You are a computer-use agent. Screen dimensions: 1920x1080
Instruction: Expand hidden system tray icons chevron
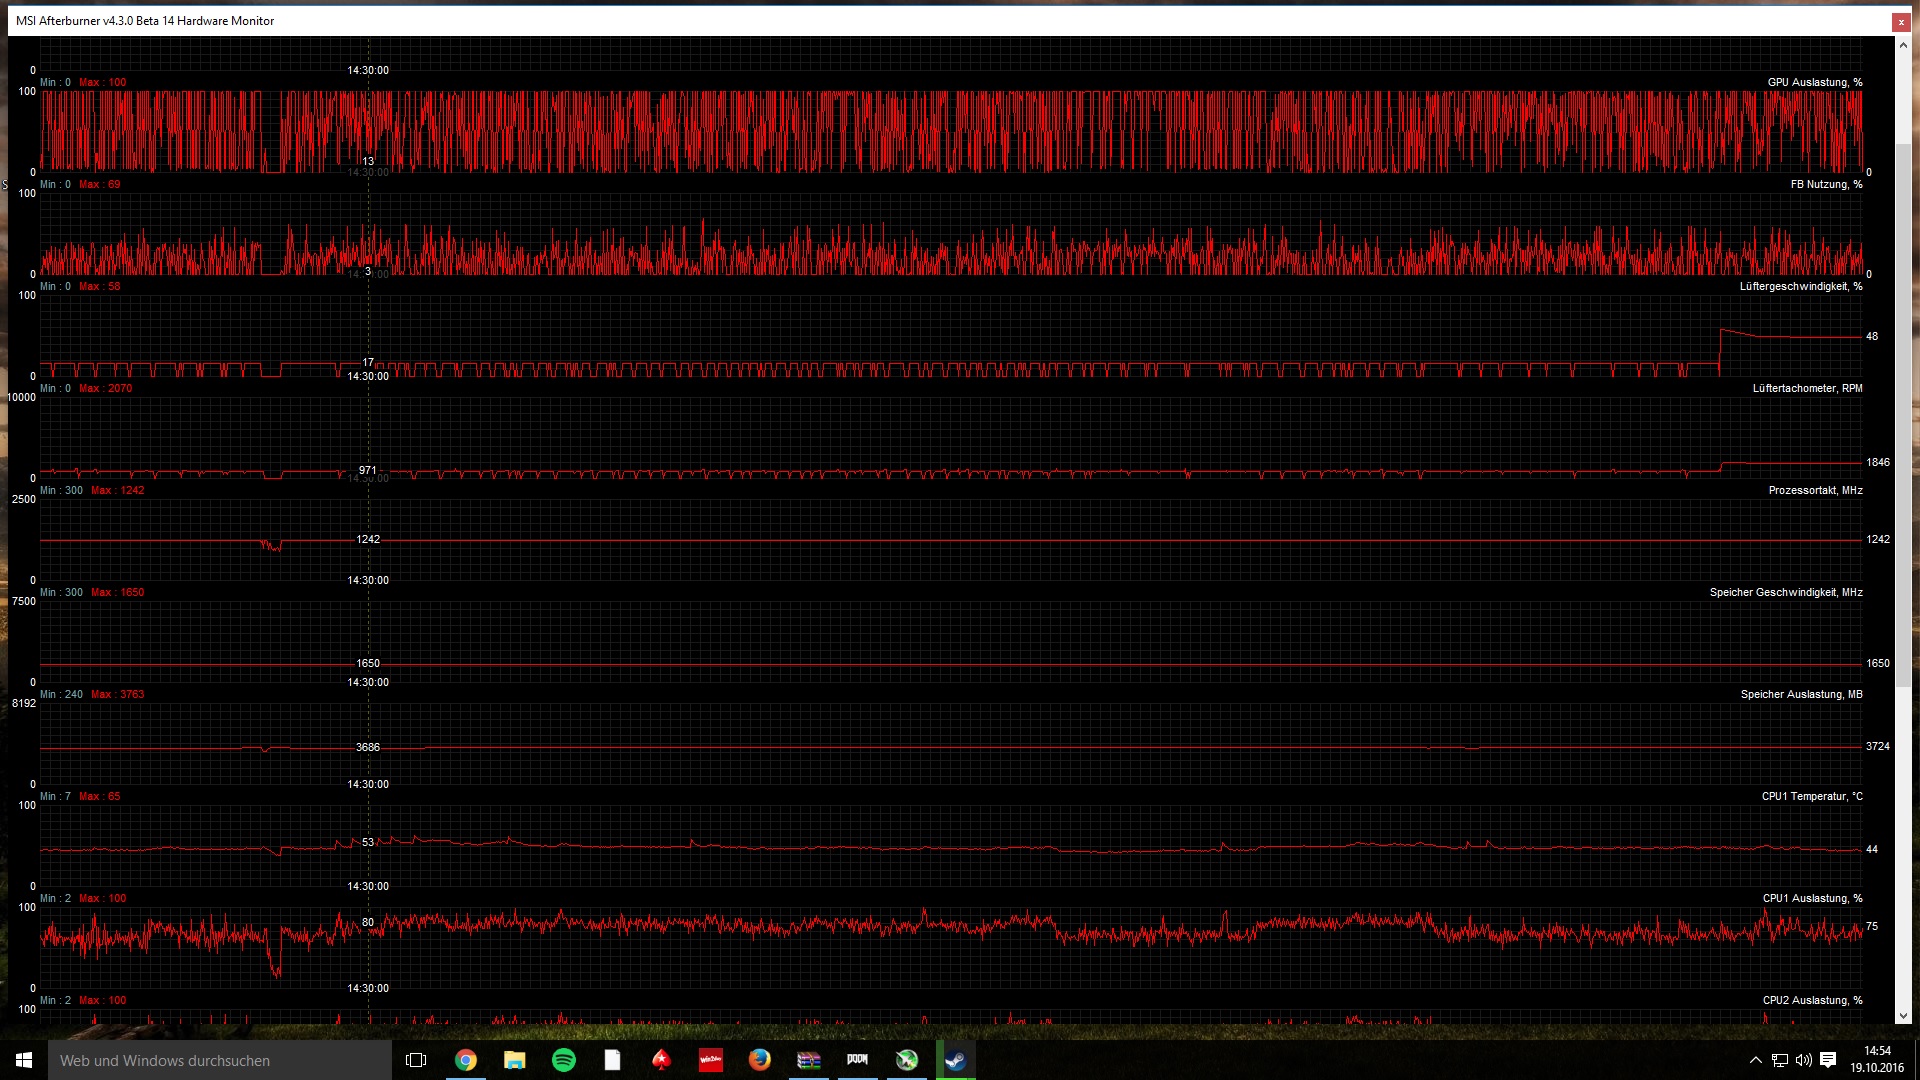(x=1755, y=1060)
